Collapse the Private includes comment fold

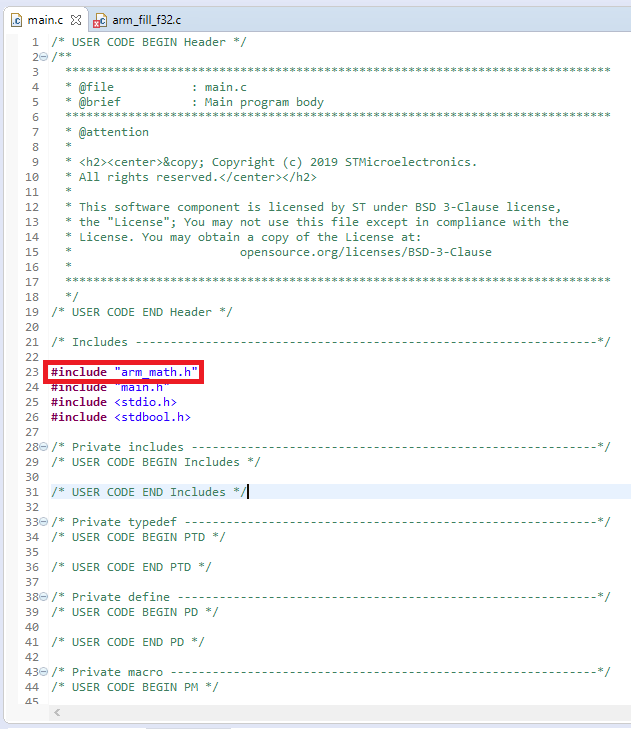(x=44, y=447)
